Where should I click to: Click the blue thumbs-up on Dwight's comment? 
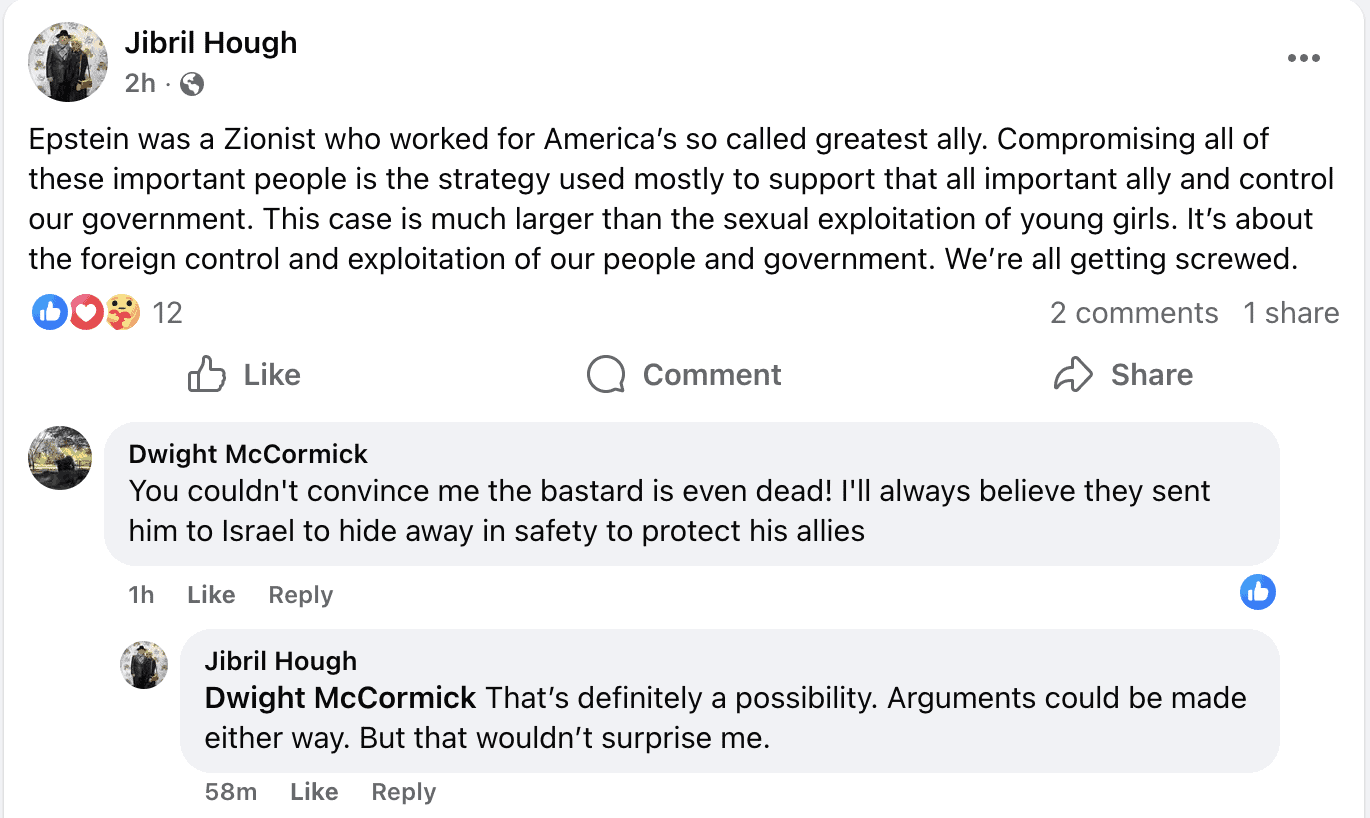pyautogui.click(x=1258, y=592)
